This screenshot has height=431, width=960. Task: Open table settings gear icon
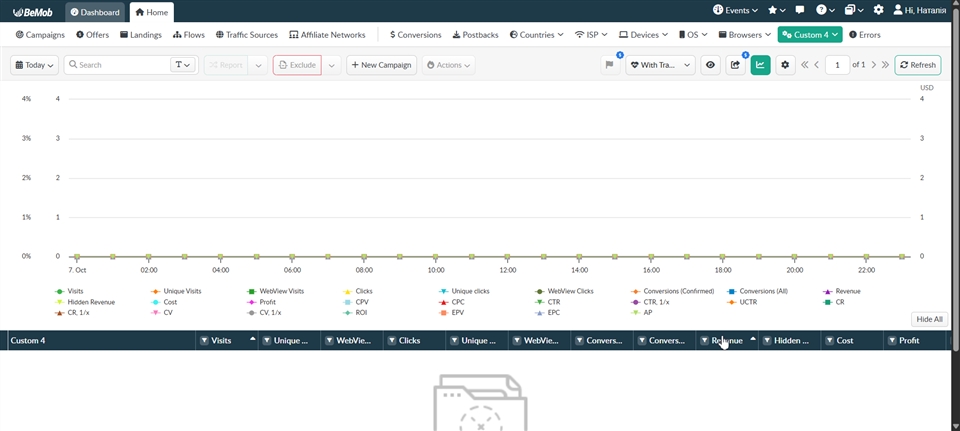click(x=785, y=65)
